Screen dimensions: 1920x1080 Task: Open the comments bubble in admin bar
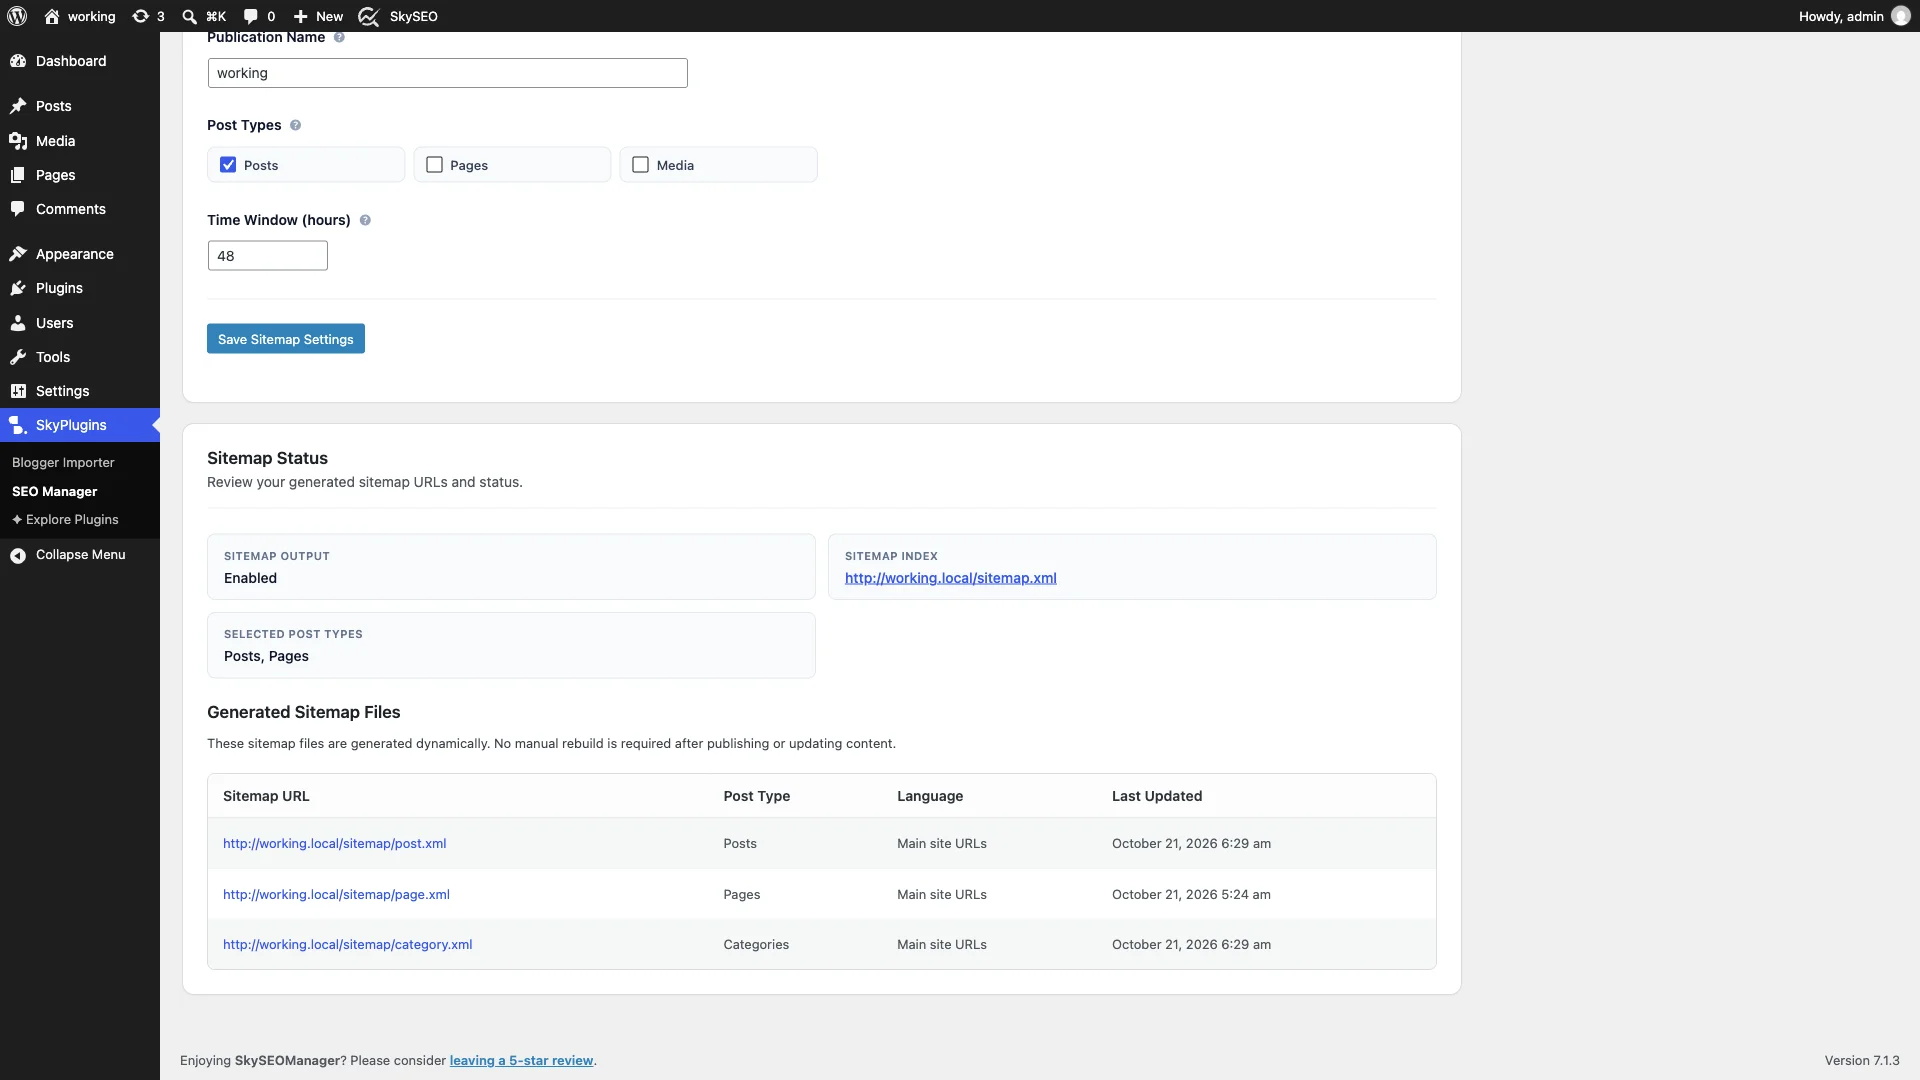(x=250, y=16)
